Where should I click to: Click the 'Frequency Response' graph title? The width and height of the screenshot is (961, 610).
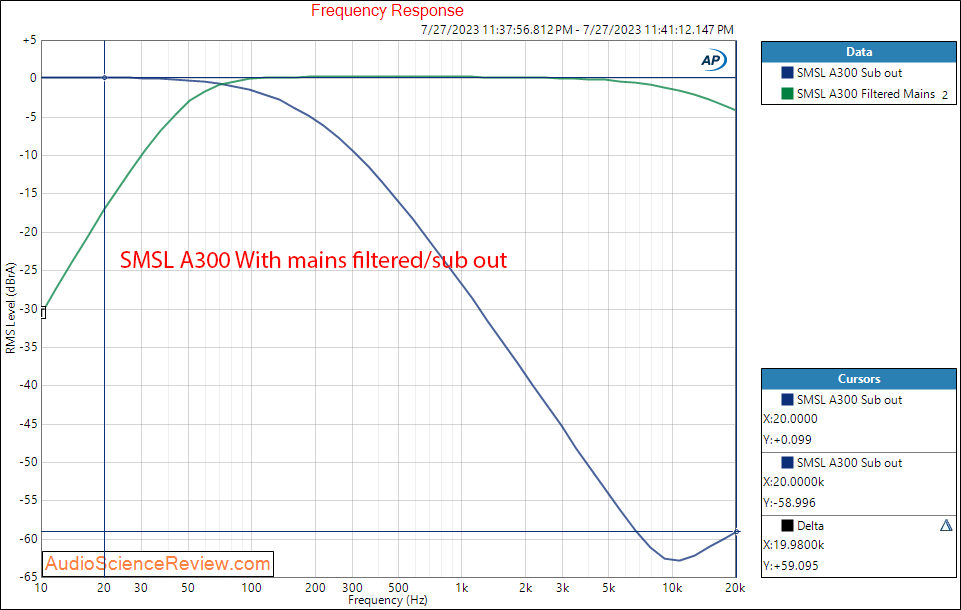click(x=387, y=10)
